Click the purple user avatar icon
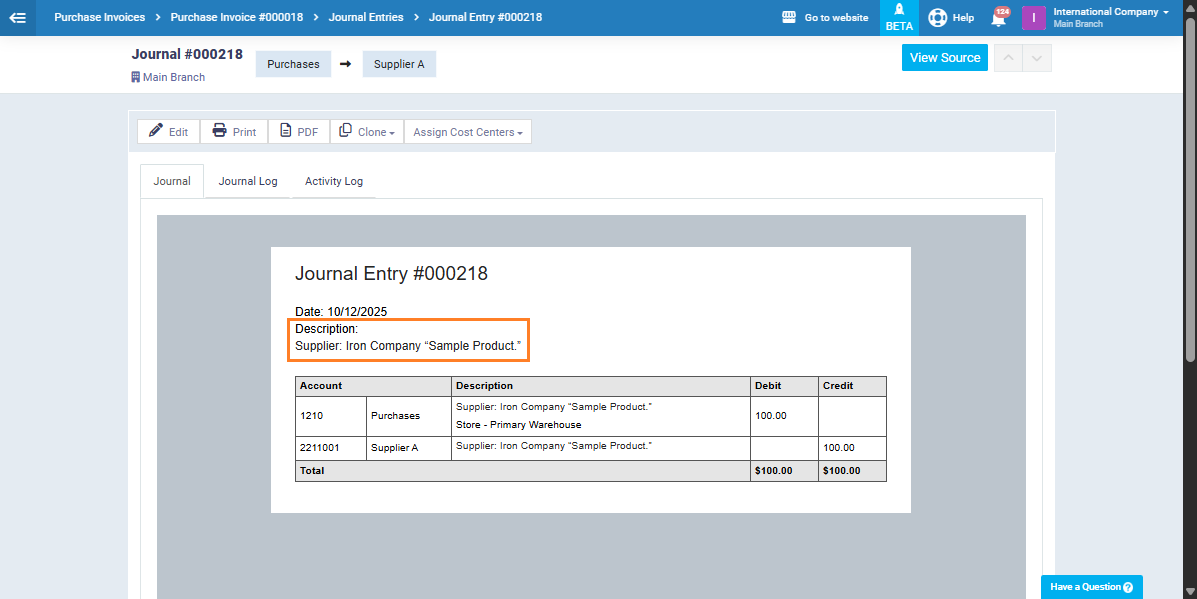The height and width of the screenshot is (599, 1197). tap(1033, 17)
